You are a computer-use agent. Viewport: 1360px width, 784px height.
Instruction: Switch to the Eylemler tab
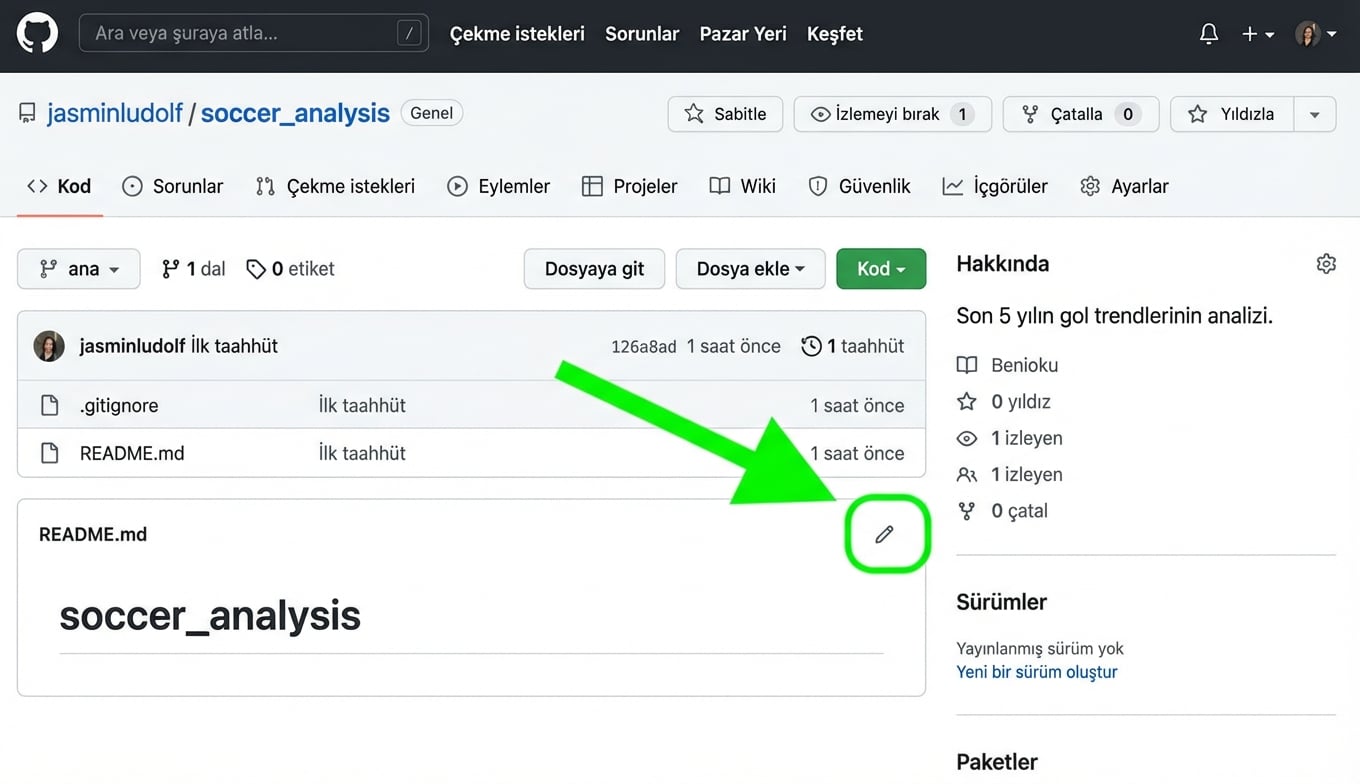499,186
